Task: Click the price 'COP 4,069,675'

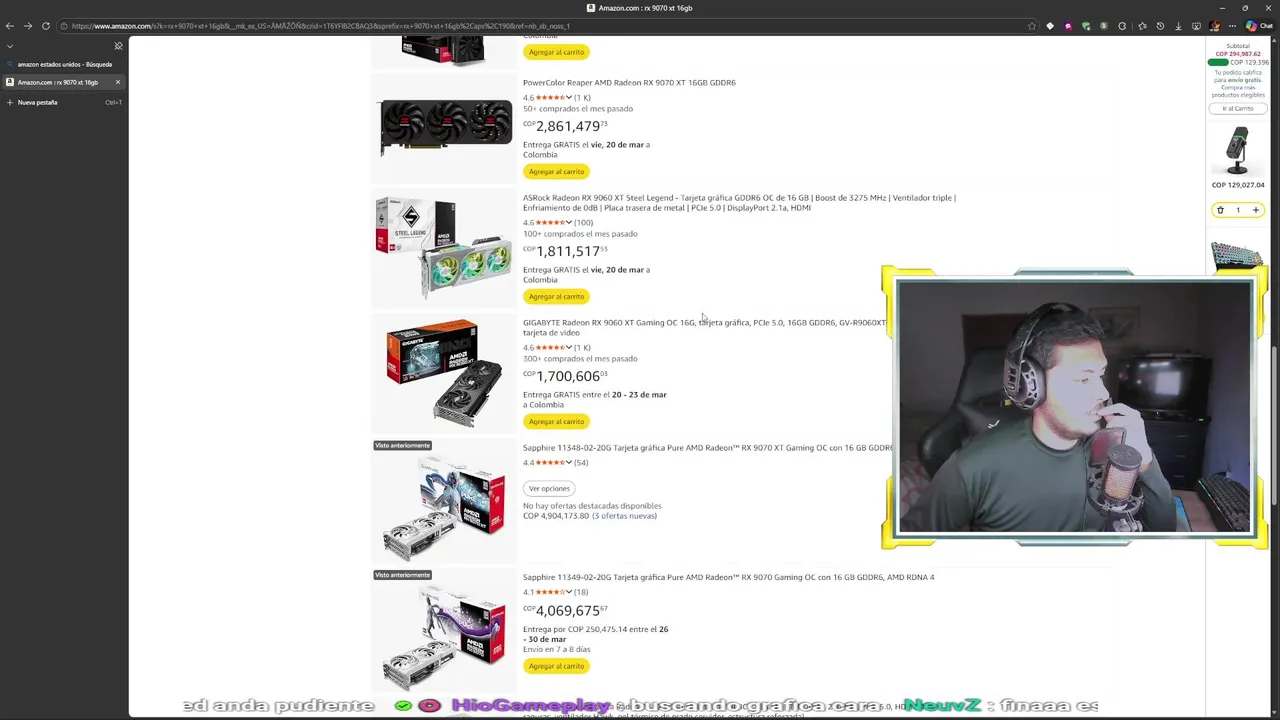Action: click(x=565, y=610)
